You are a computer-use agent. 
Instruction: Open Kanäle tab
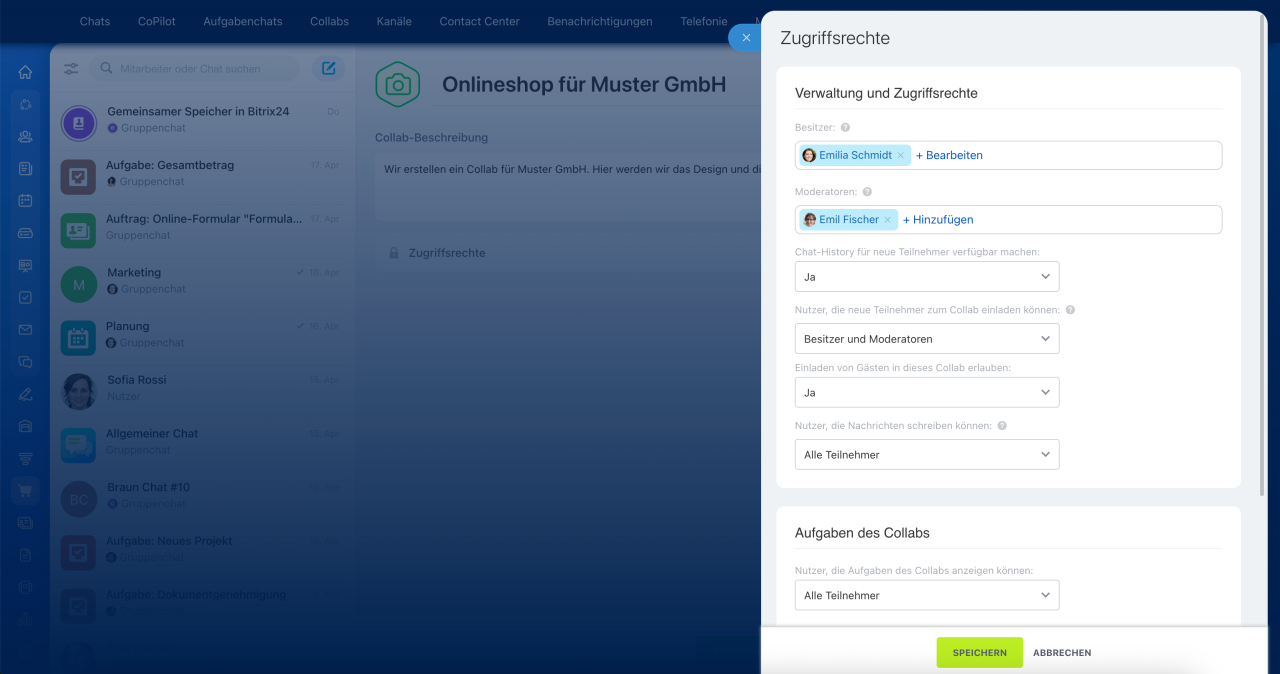pos(394,21)
